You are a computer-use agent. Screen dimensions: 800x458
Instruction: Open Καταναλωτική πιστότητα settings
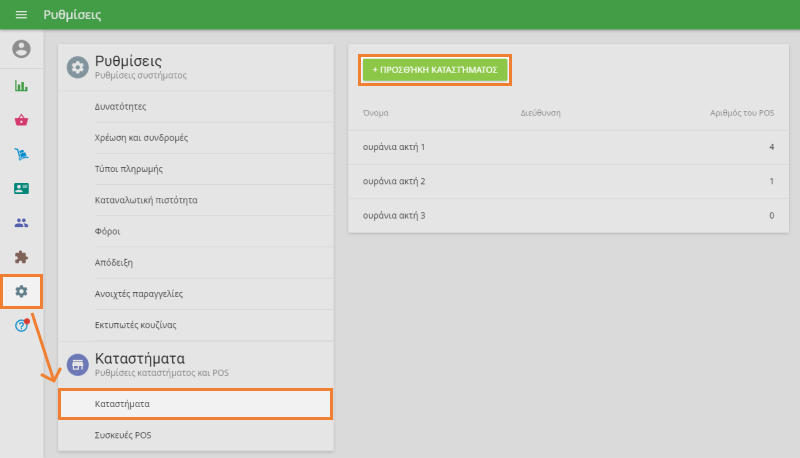click(196, 200)
